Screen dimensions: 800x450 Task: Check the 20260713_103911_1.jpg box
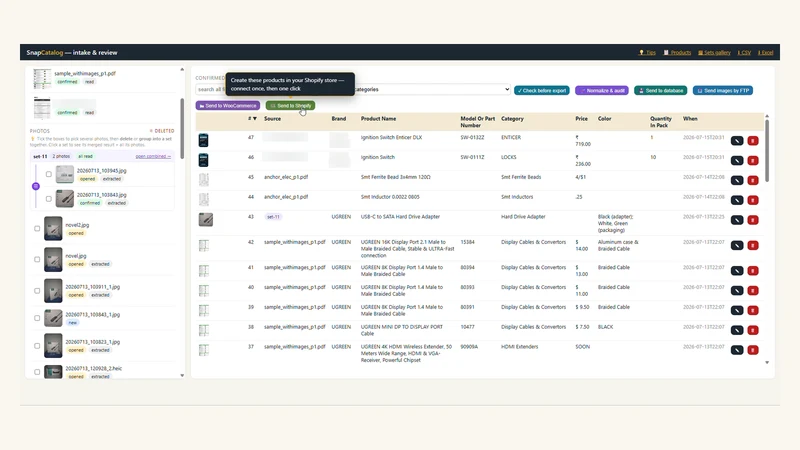click(x=37, y=291)
